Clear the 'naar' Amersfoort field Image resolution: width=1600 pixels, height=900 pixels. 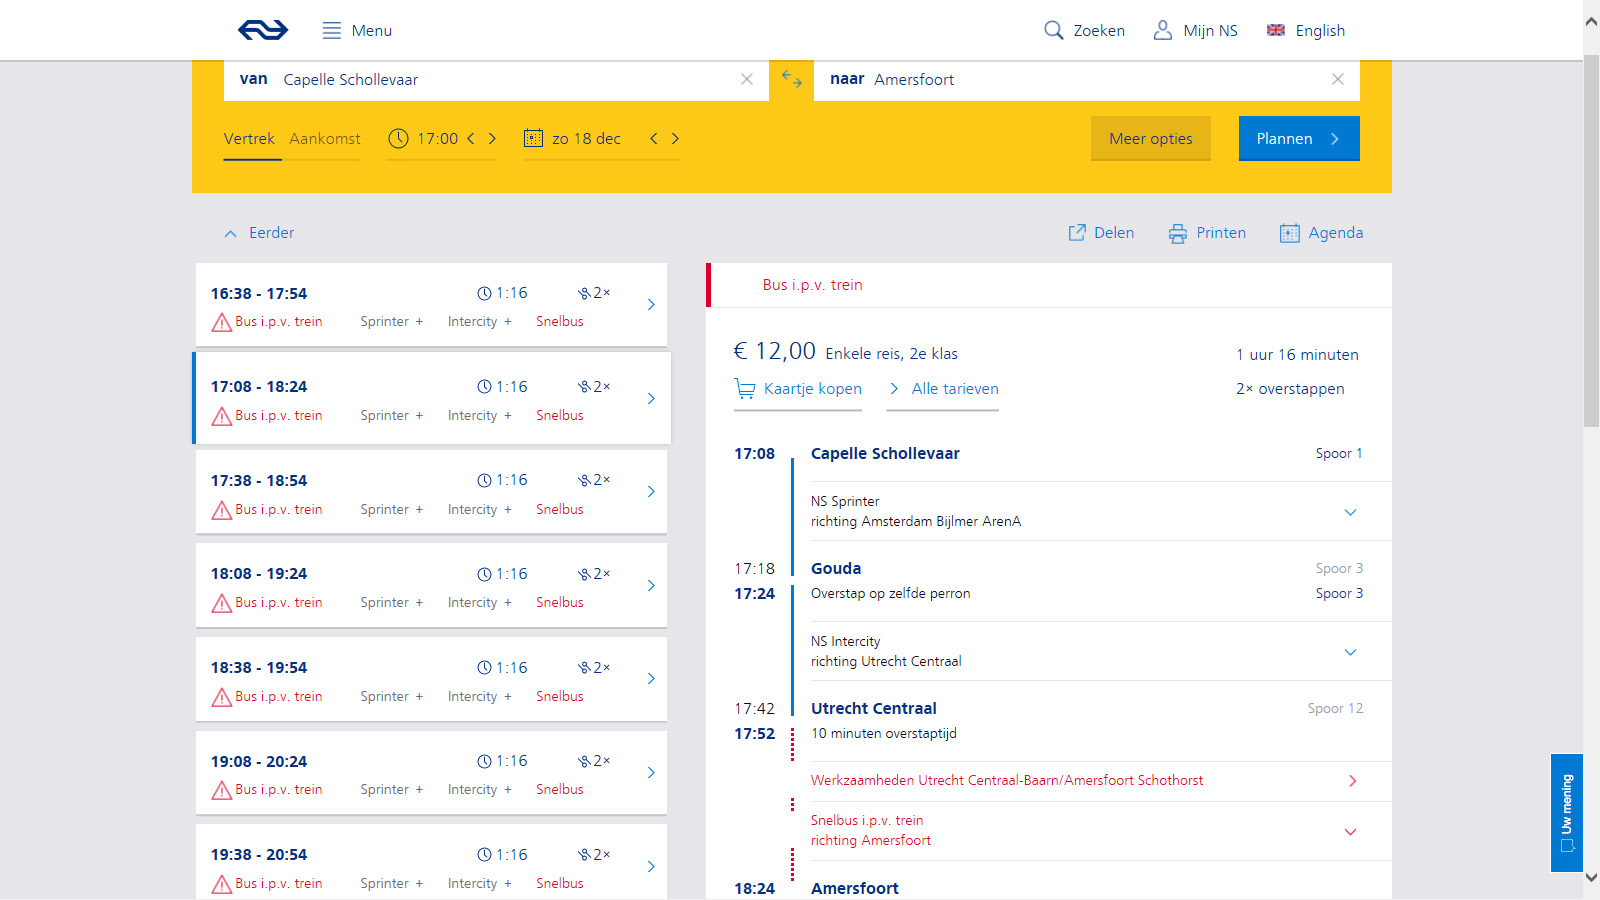[x=1338, y=79]
